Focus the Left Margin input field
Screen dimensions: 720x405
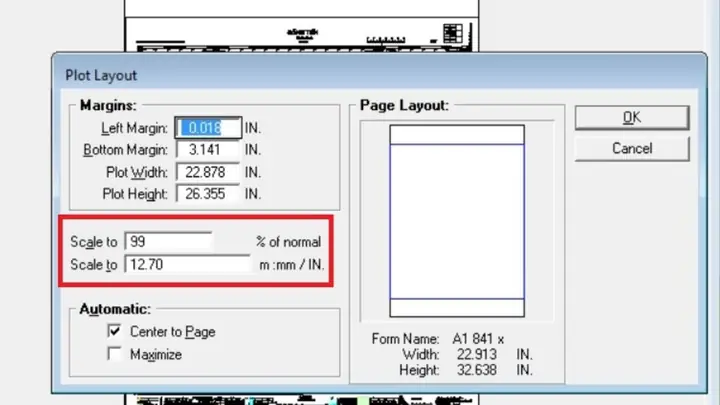[x=208, y=128]
